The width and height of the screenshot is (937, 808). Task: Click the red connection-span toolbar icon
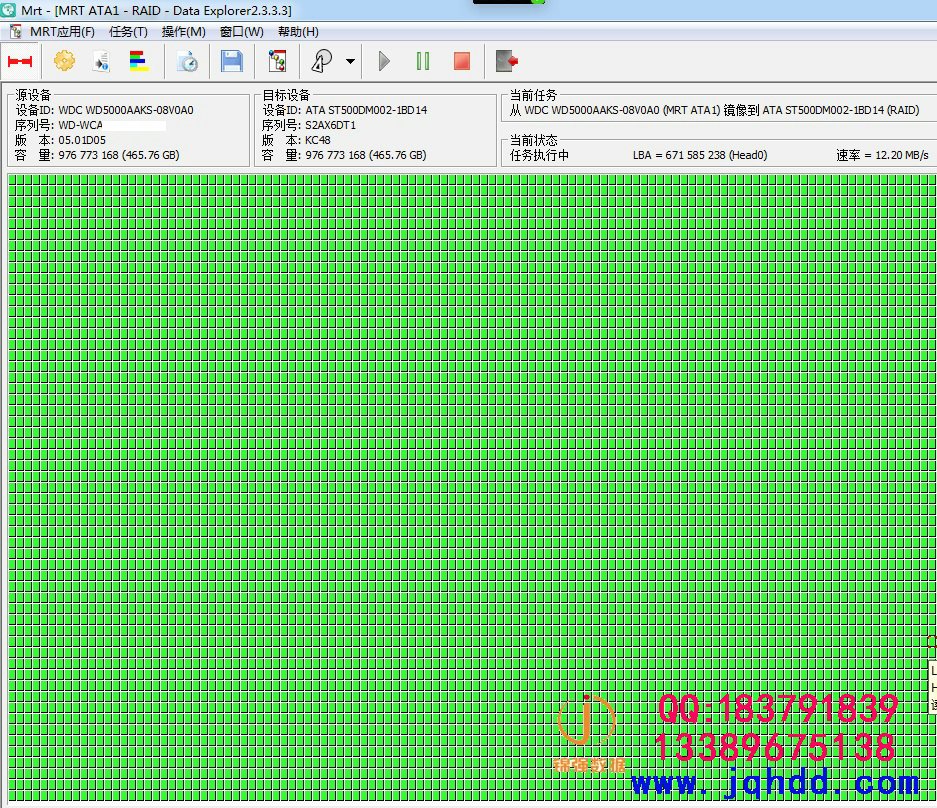(20, 61)
